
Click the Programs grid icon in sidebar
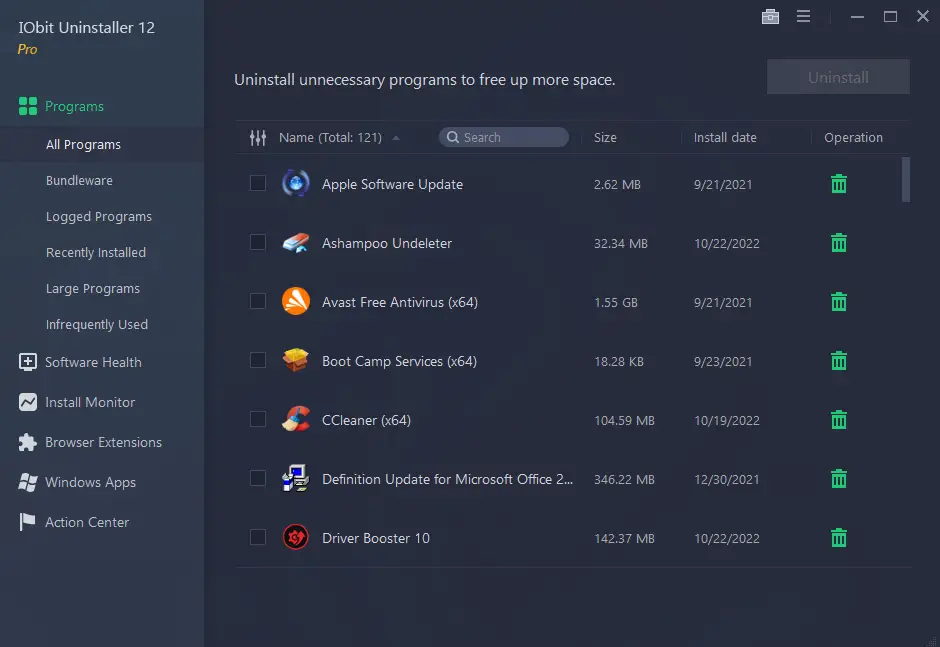coord(28,106)
